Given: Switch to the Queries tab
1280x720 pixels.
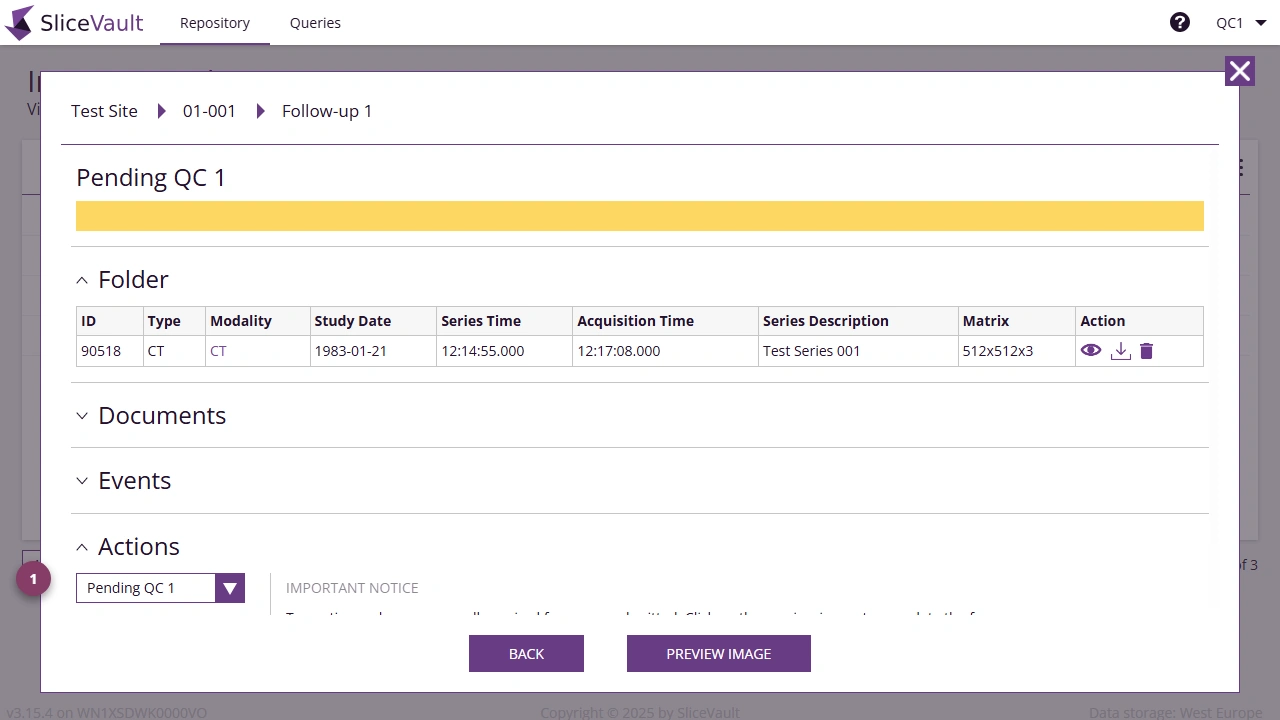Looking at the screenshot, I should click(315, 22).
